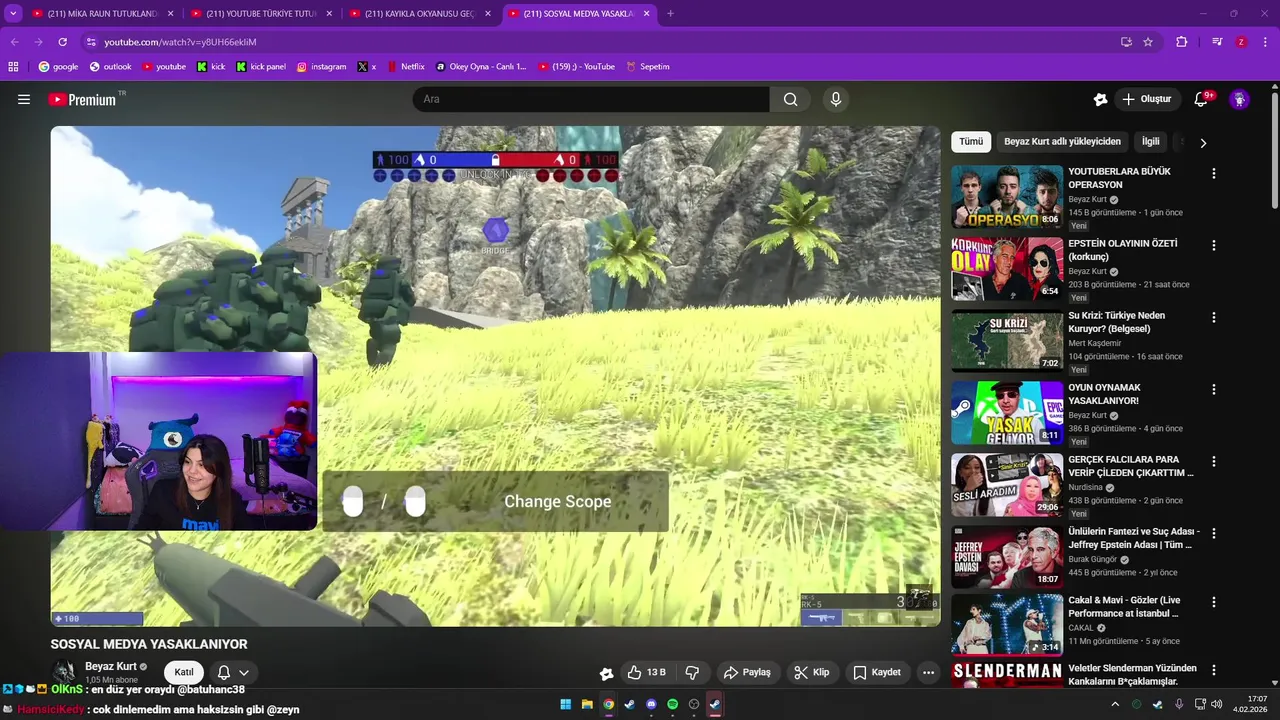Open Chrome apps grid in bookmarks bar
The height and width of the screenshot is (720, 1280).
pyautogui.click(x=13, y=67)
